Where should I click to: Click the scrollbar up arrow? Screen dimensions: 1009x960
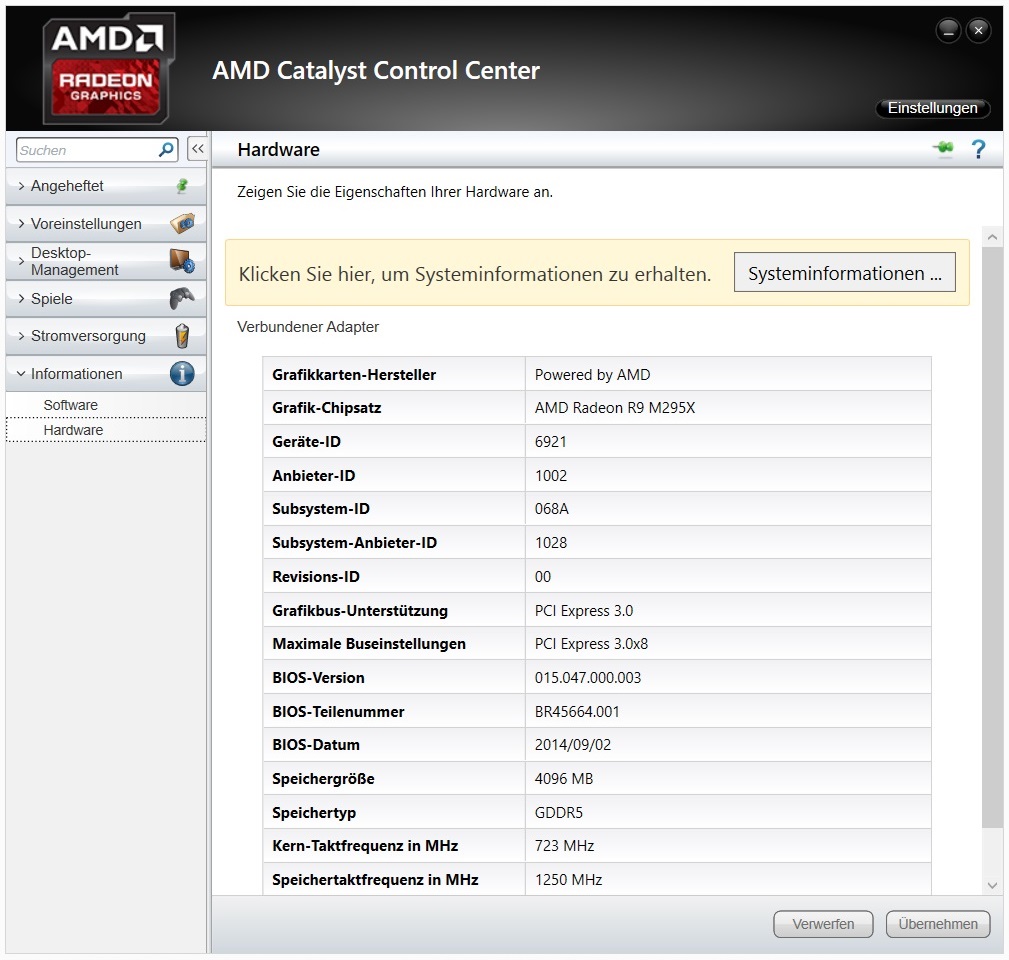(x=992, y=237)
